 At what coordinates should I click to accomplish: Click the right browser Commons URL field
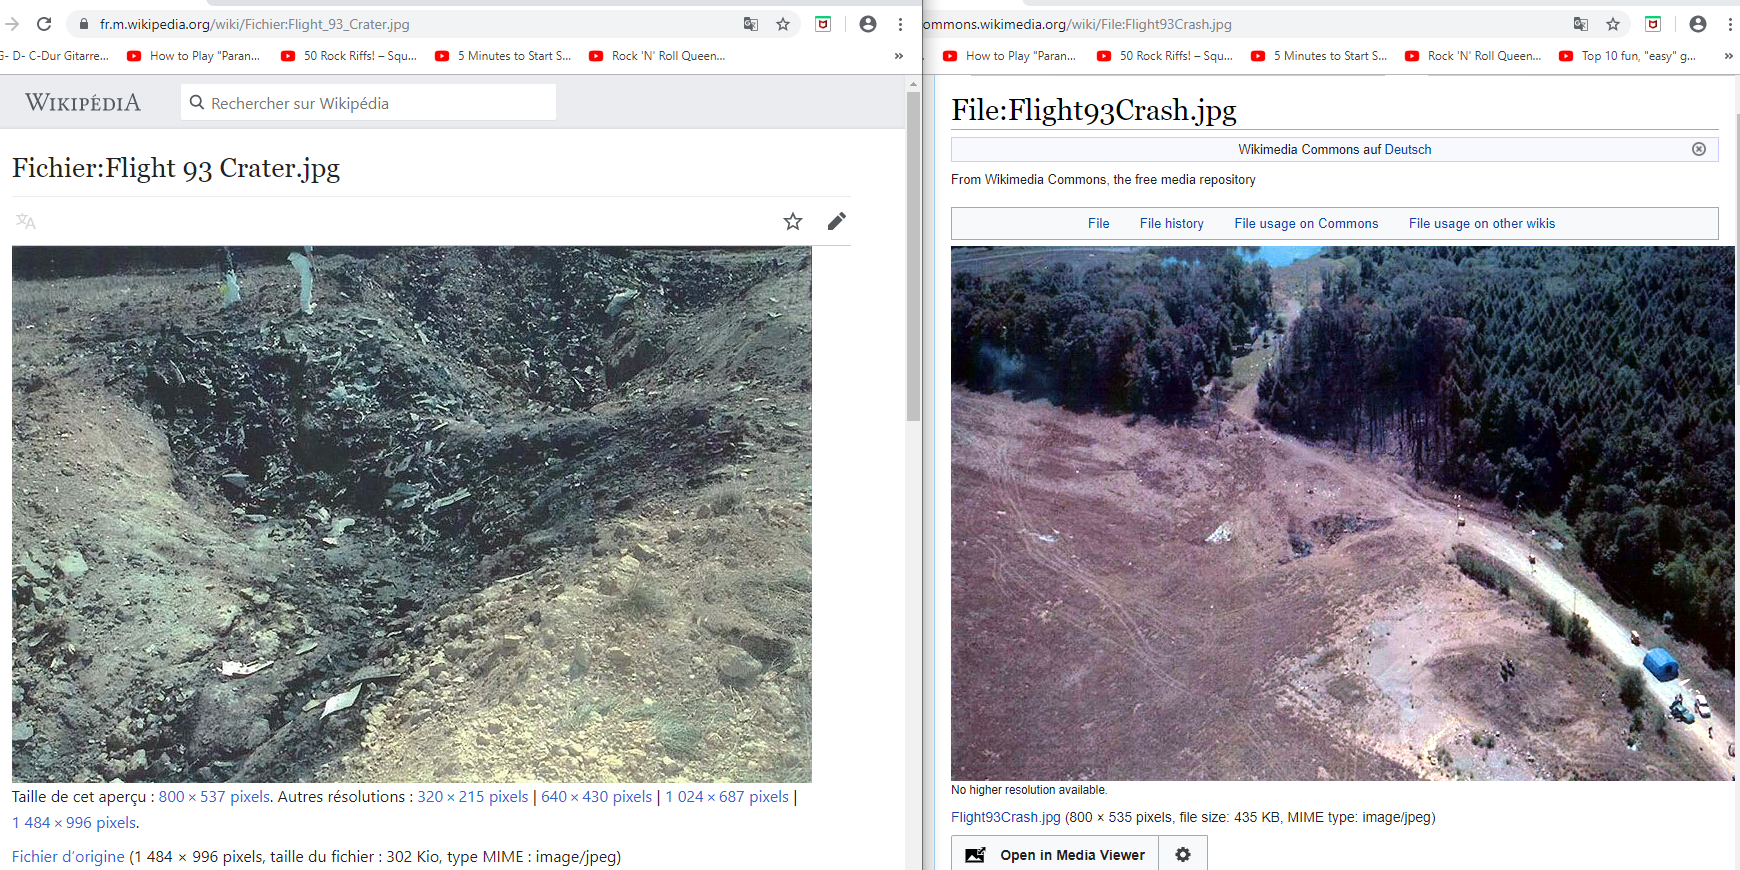[1077, 24]
